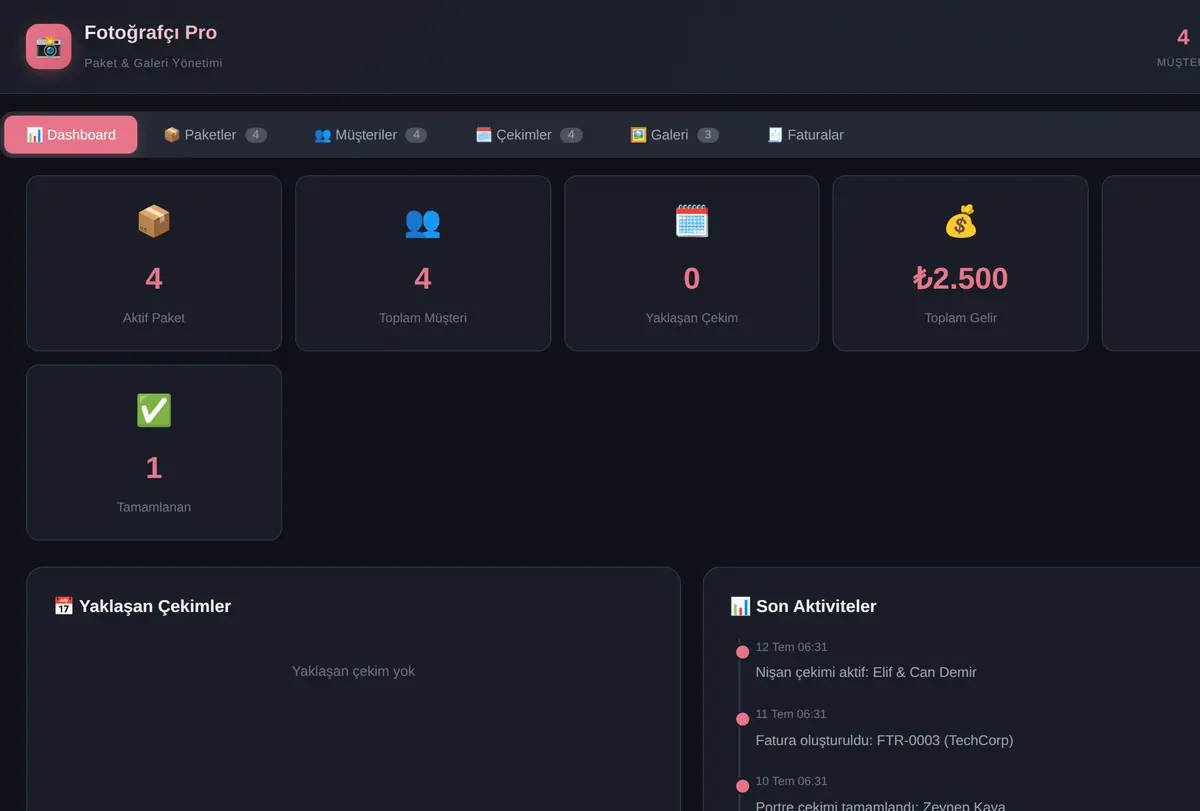Click the 'Yaklaşan çekim yok' message
1200x811 pixels.
pyautogui.click(x=353, y=671)
